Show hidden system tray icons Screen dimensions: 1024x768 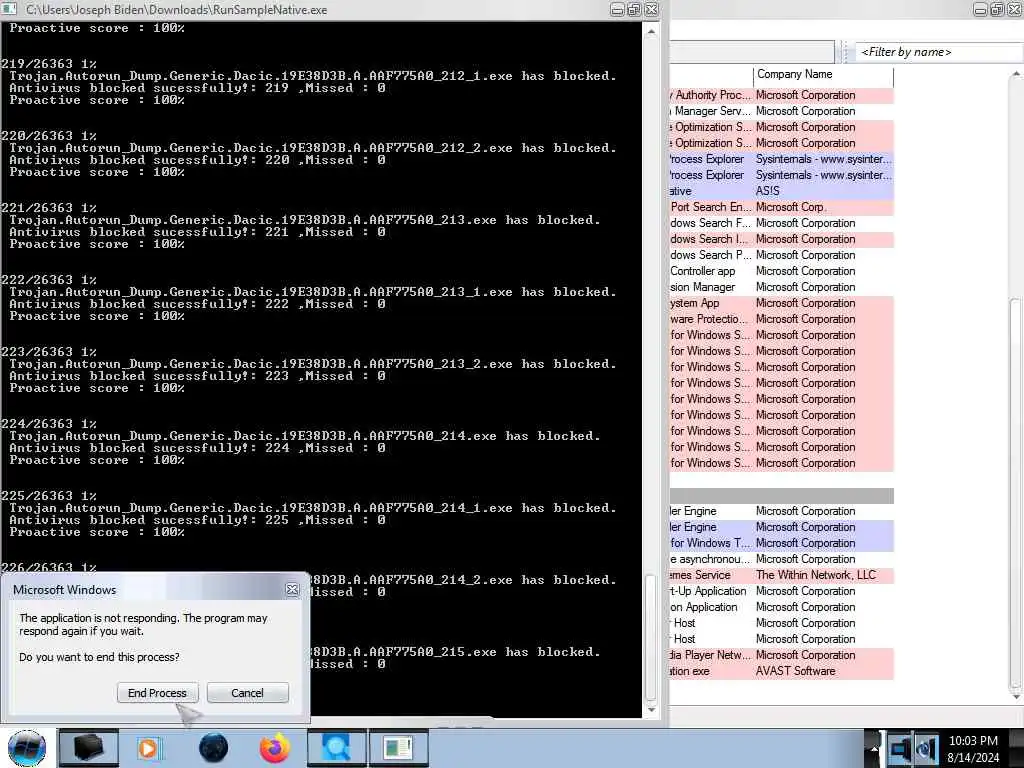tap(872, 749)
